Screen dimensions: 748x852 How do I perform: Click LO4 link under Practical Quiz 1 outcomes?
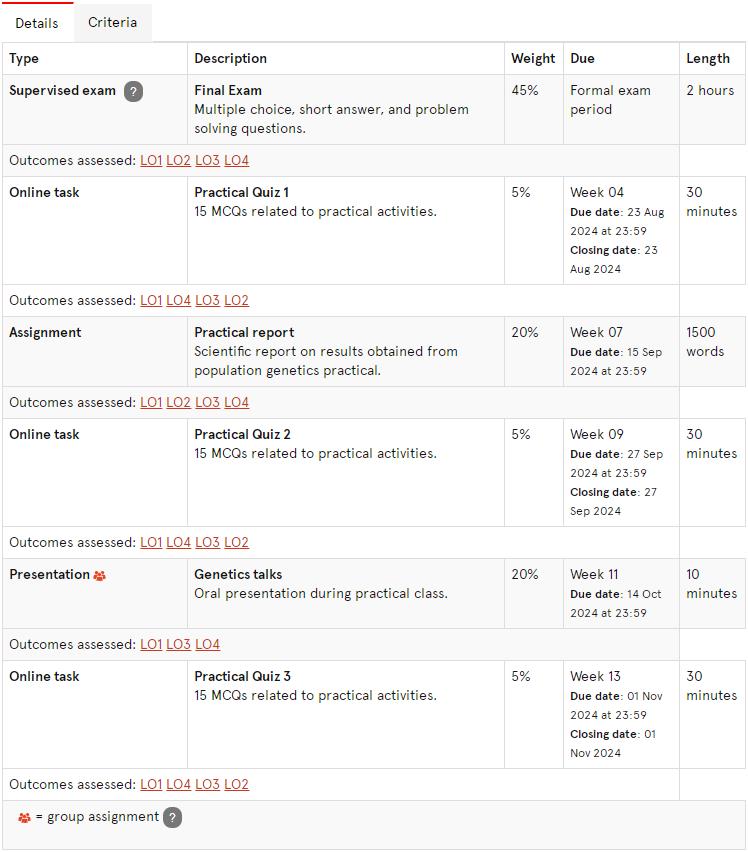coord(178,300)
